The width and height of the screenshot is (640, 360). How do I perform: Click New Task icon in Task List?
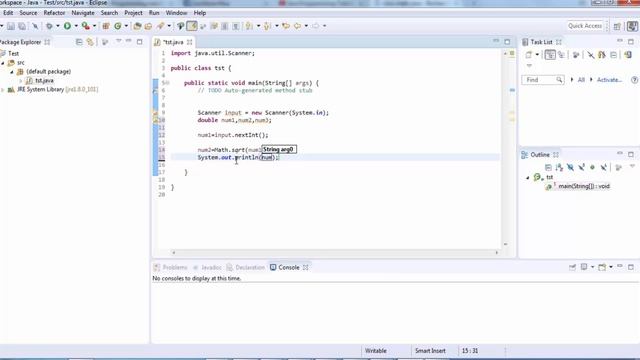click(x=529, y=55)
